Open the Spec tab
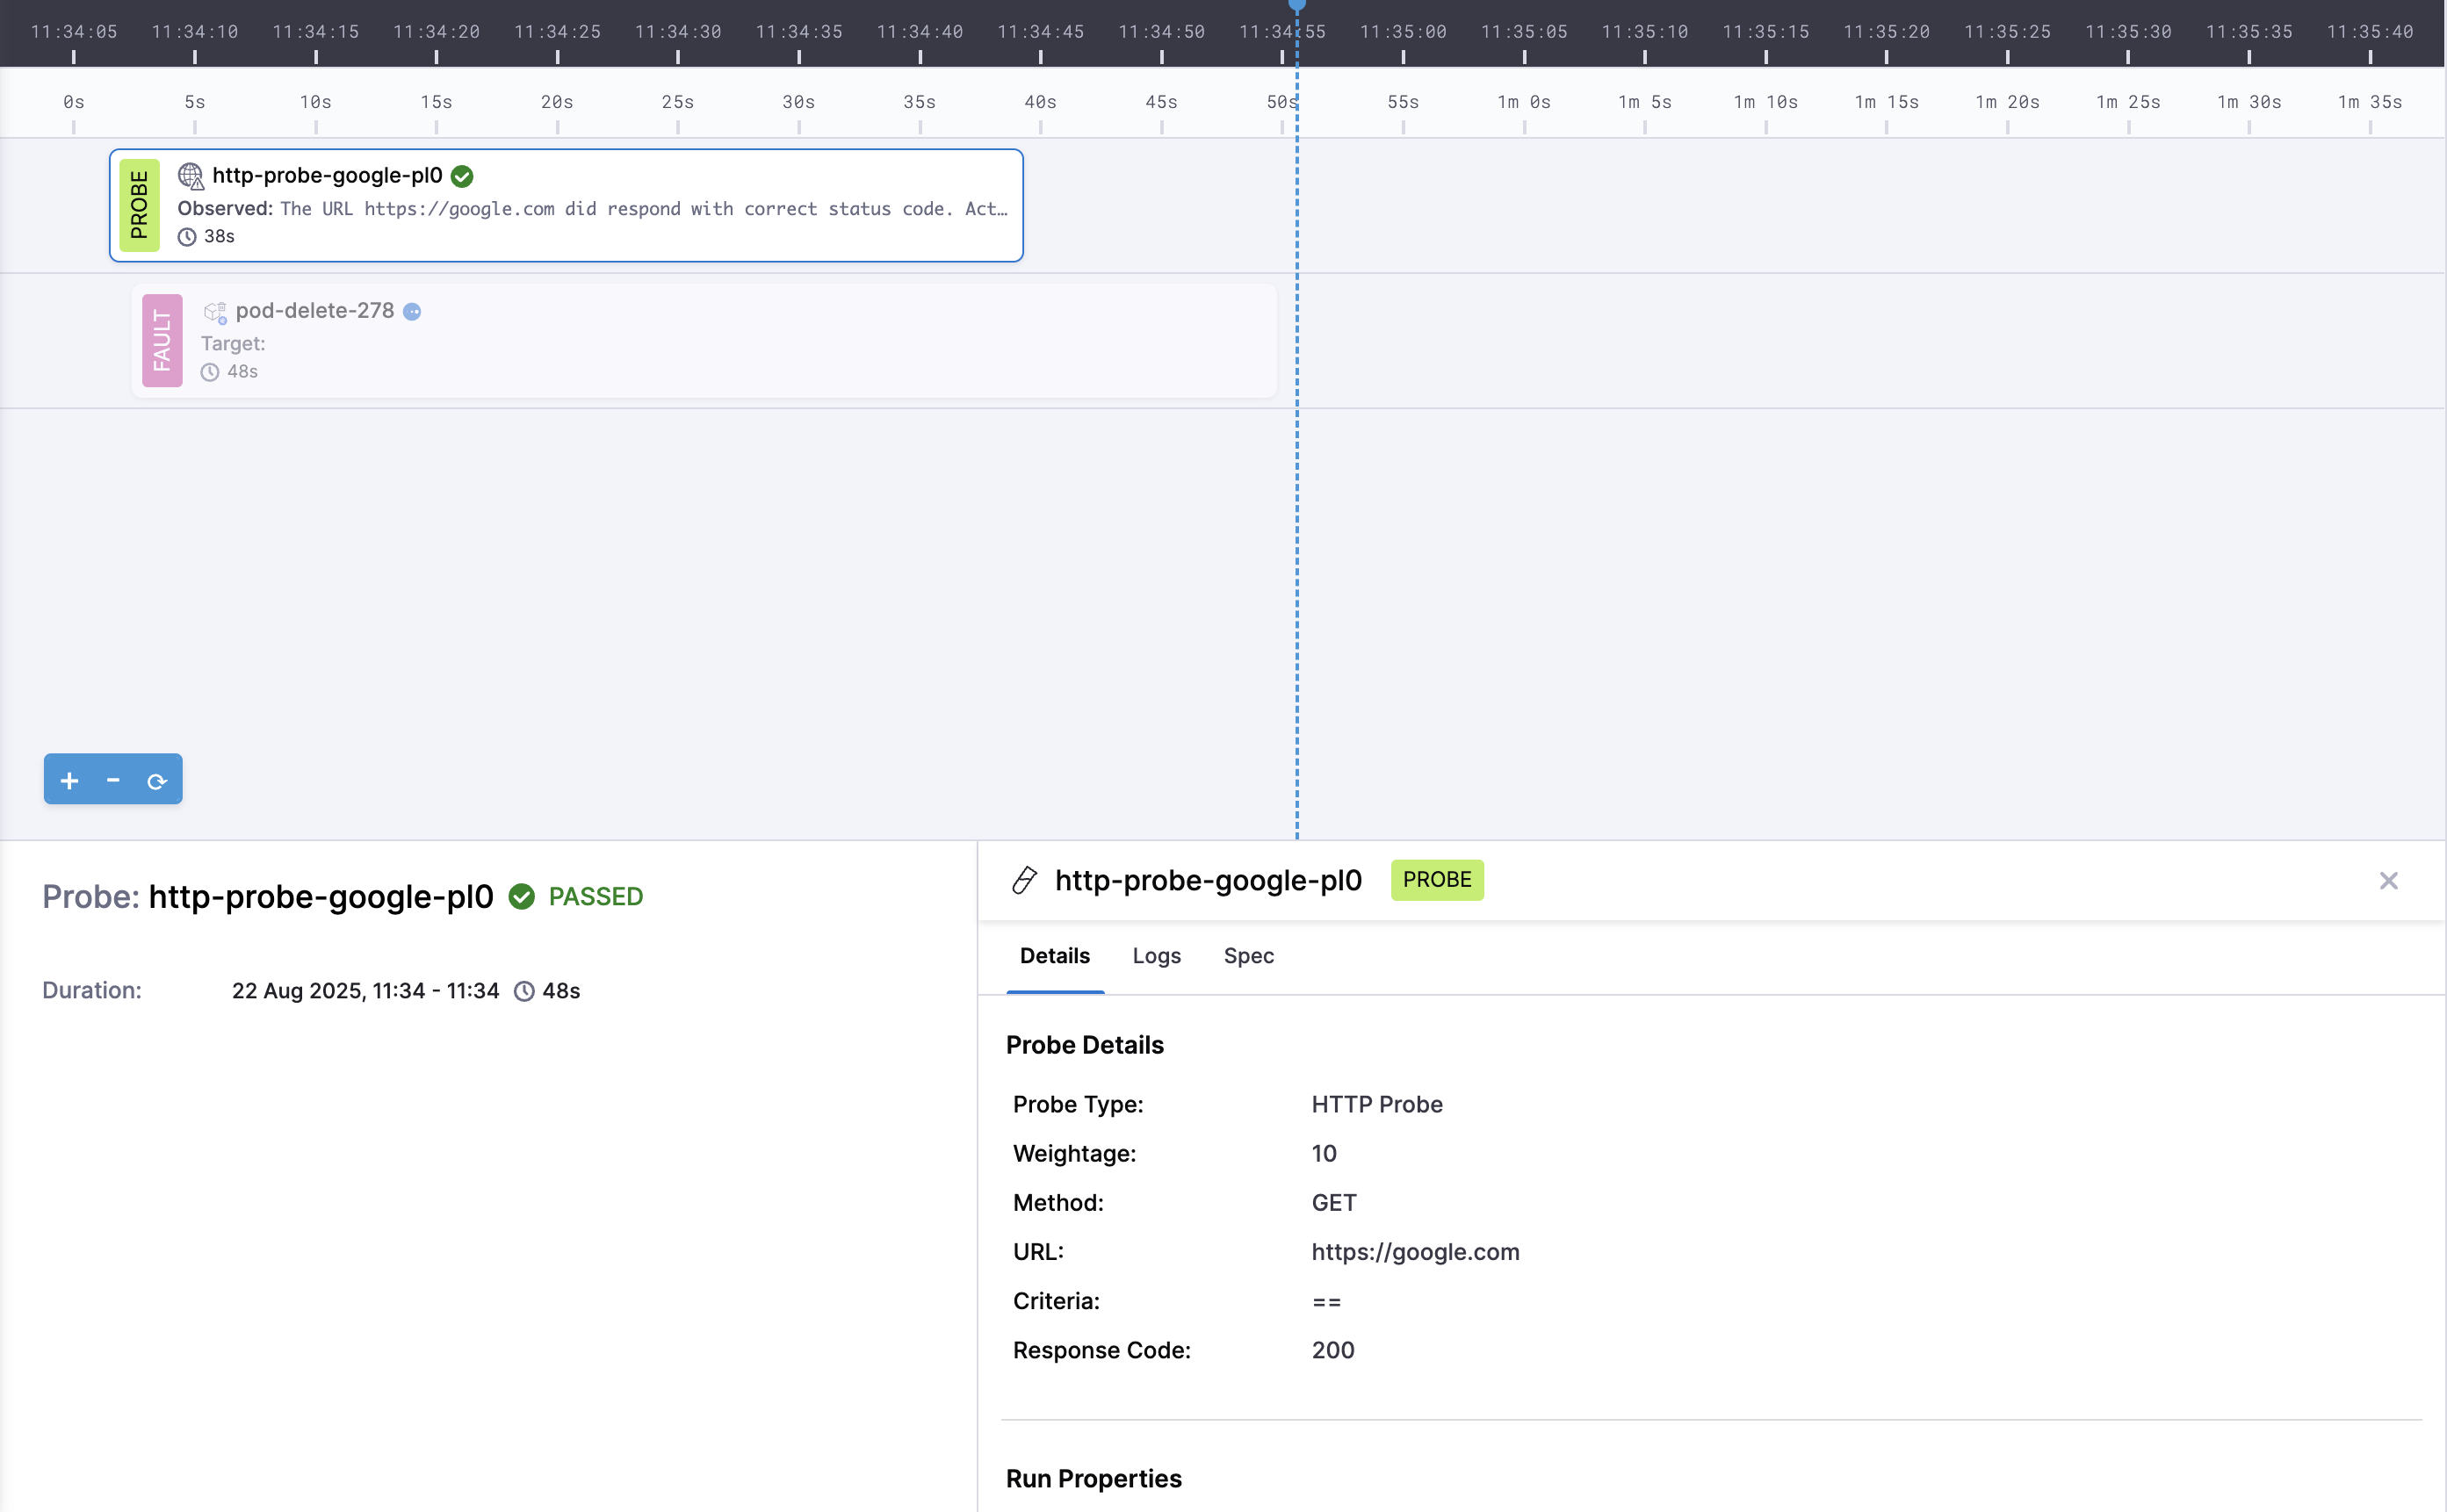The width and height of the screenshot is (2447, 1512). 1247,956
